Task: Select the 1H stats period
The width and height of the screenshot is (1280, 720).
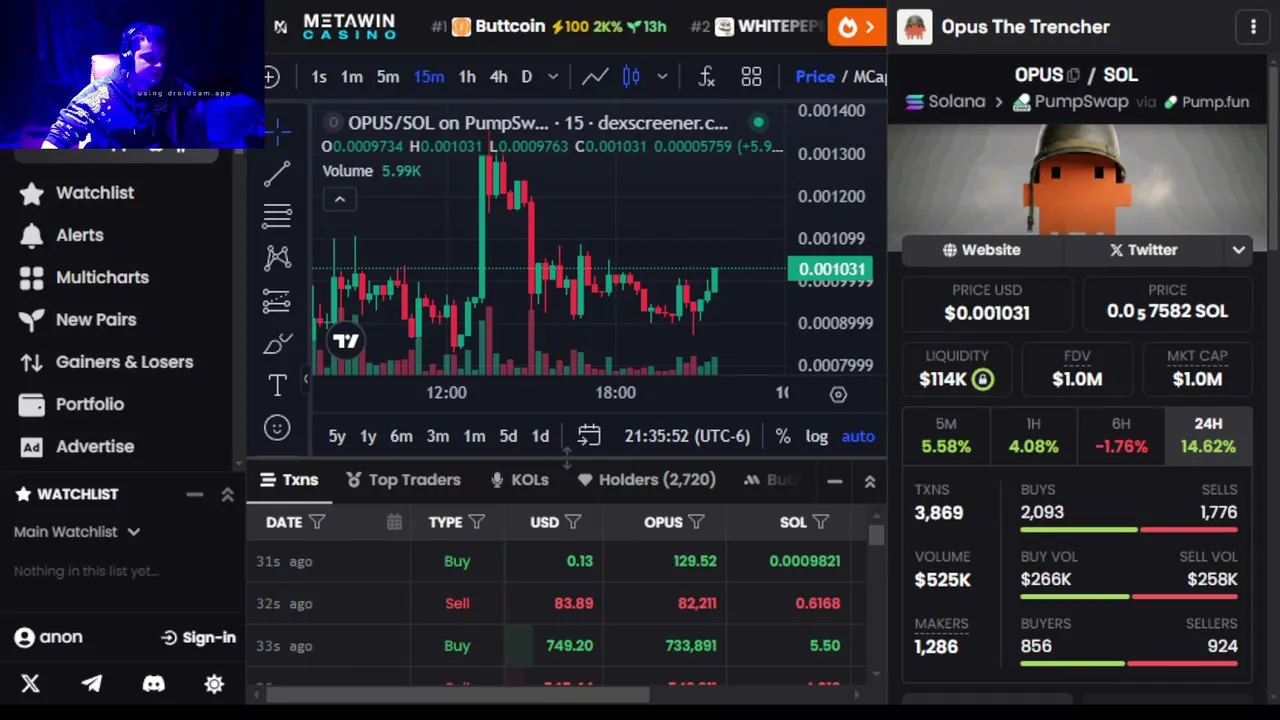Action: tap(1033, 436)
